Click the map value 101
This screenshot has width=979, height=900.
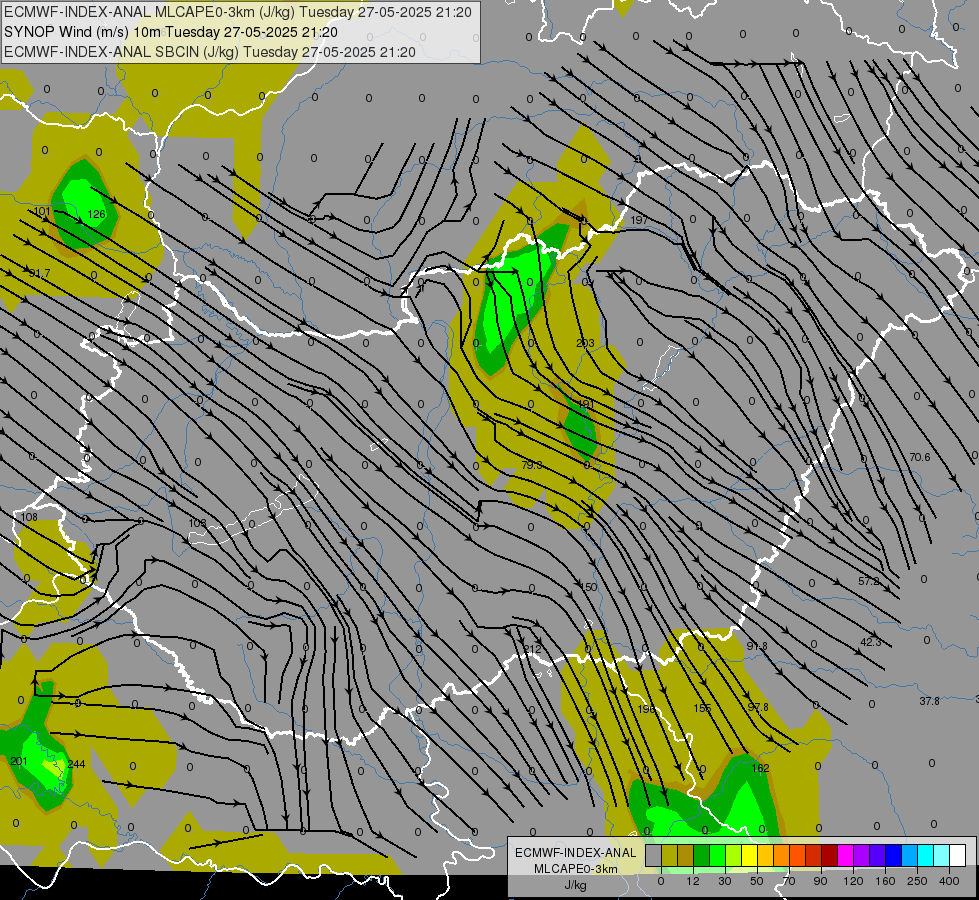[x=42, y=211]
